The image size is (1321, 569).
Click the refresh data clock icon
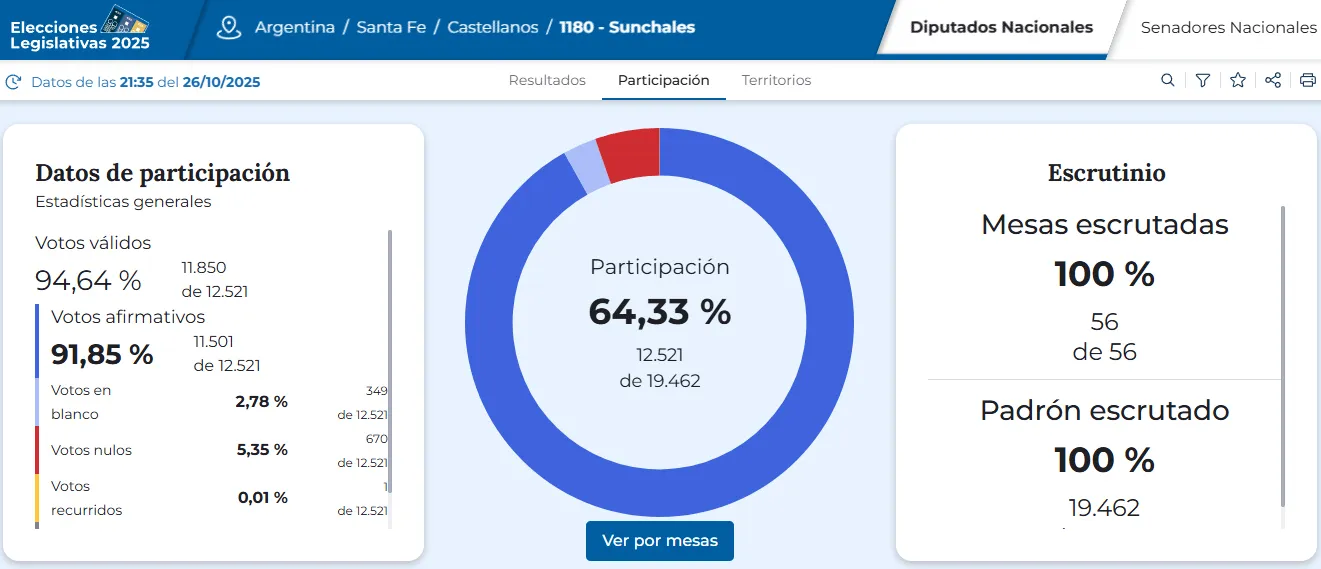click(14, 82)
